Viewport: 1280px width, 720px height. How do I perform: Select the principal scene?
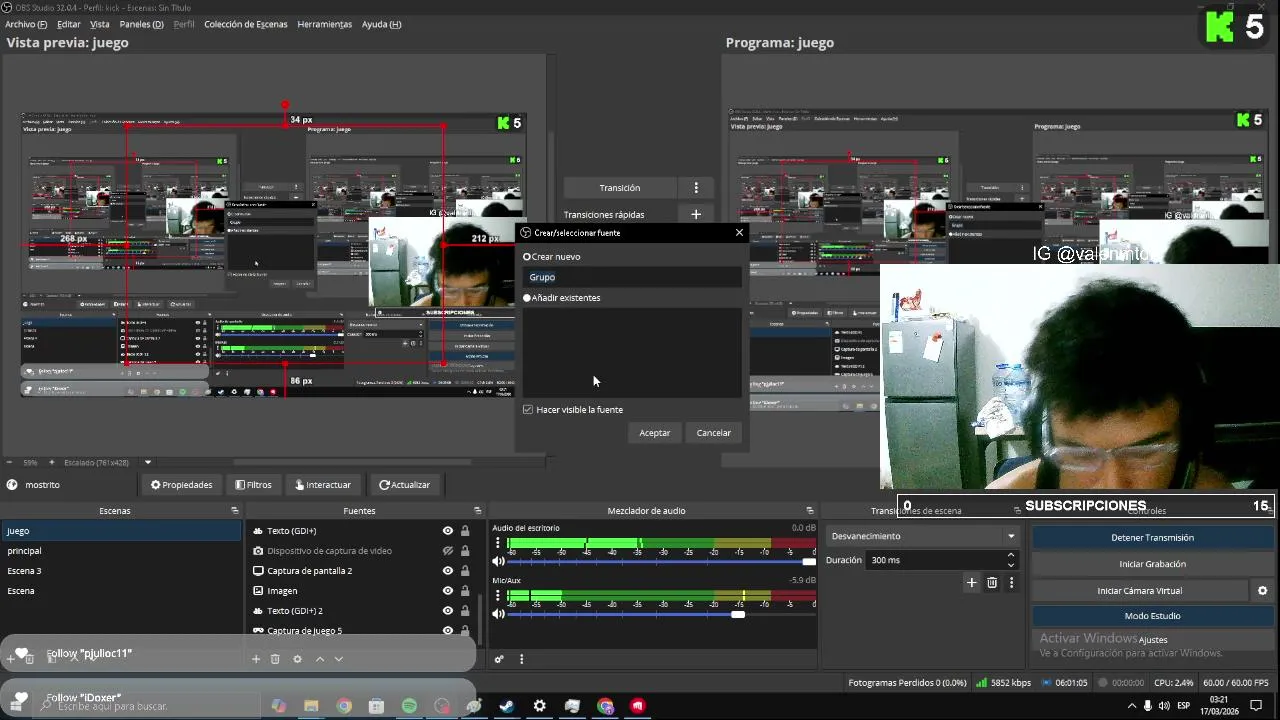[121, 551]
